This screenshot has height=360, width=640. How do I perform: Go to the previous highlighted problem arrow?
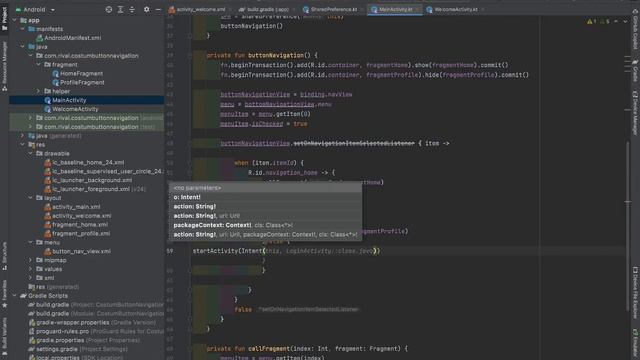click(616, 21)
